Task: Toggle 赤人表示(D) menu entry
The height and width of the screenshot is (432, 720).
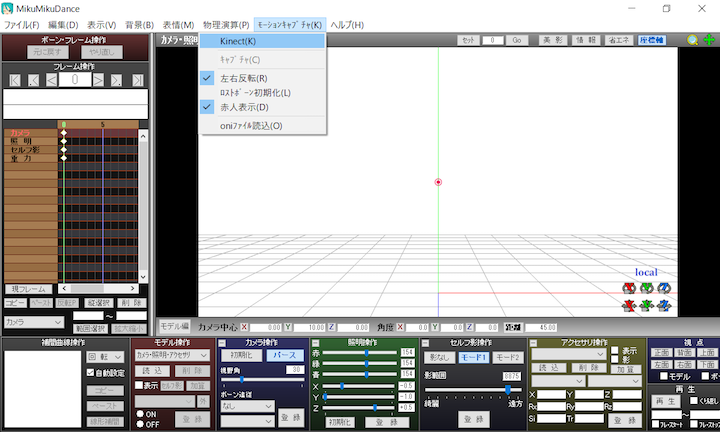Action: [263, 107]
